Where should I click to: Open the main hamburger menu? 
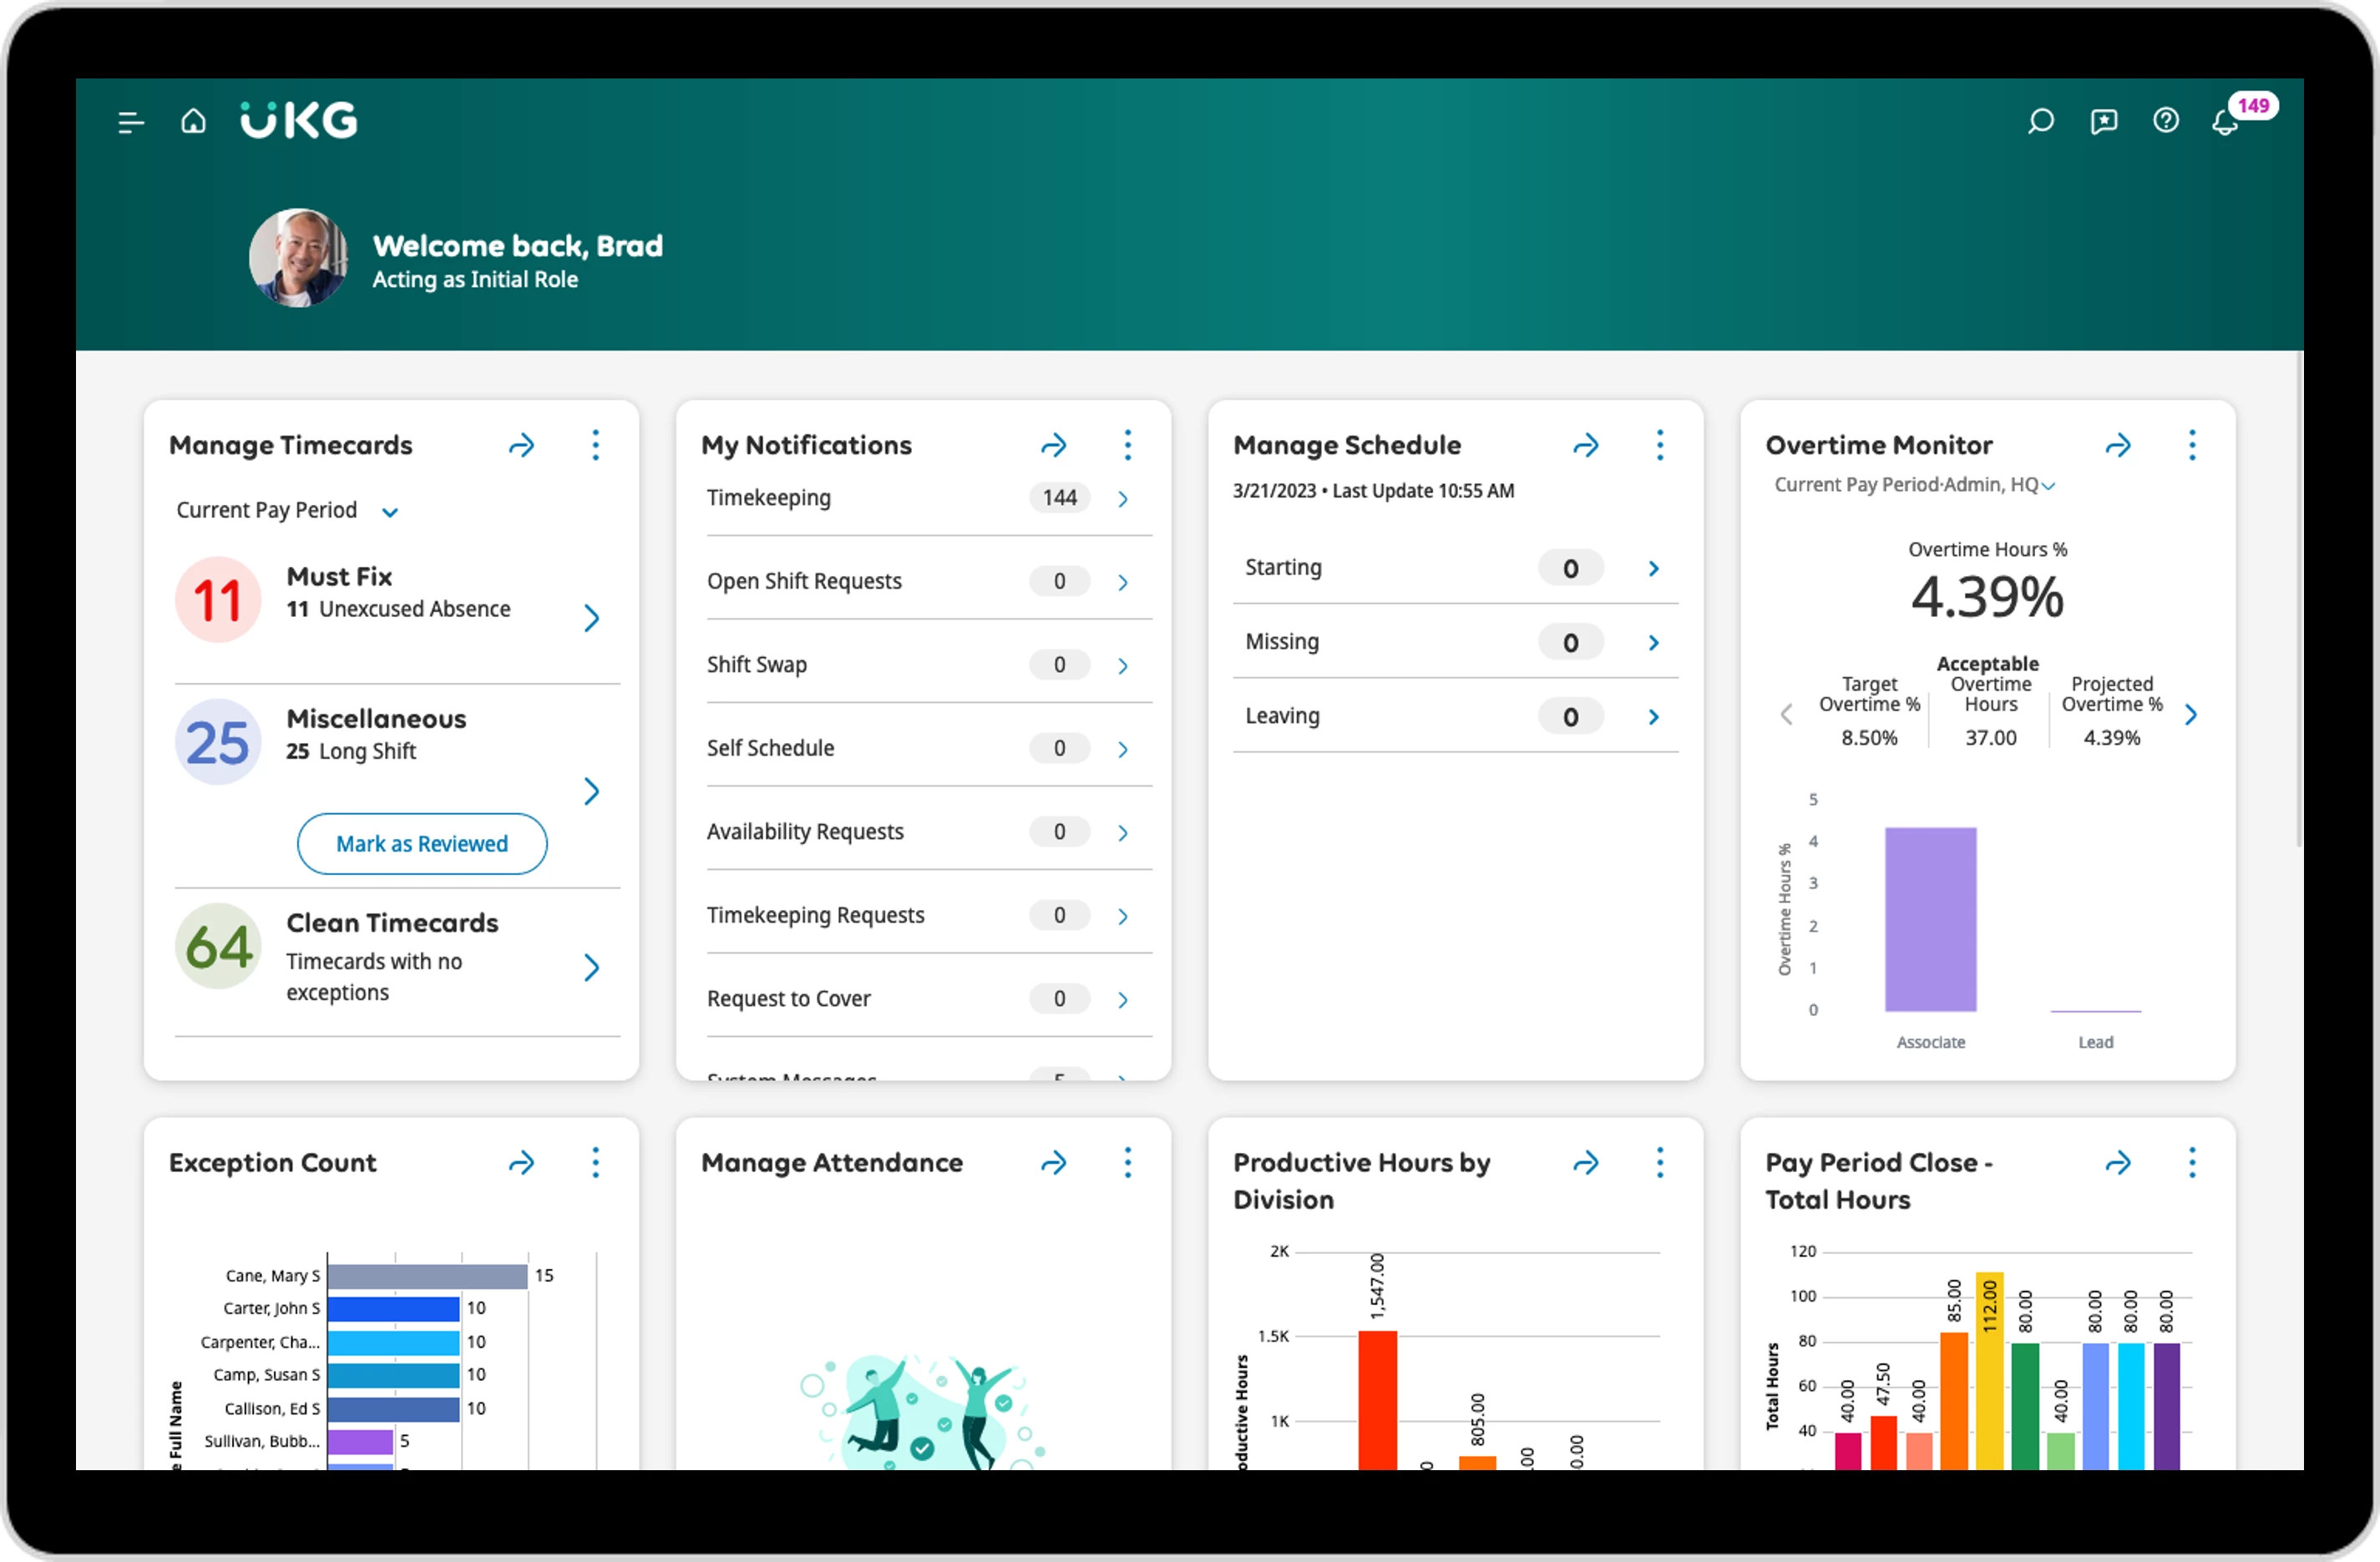[131, 122]
